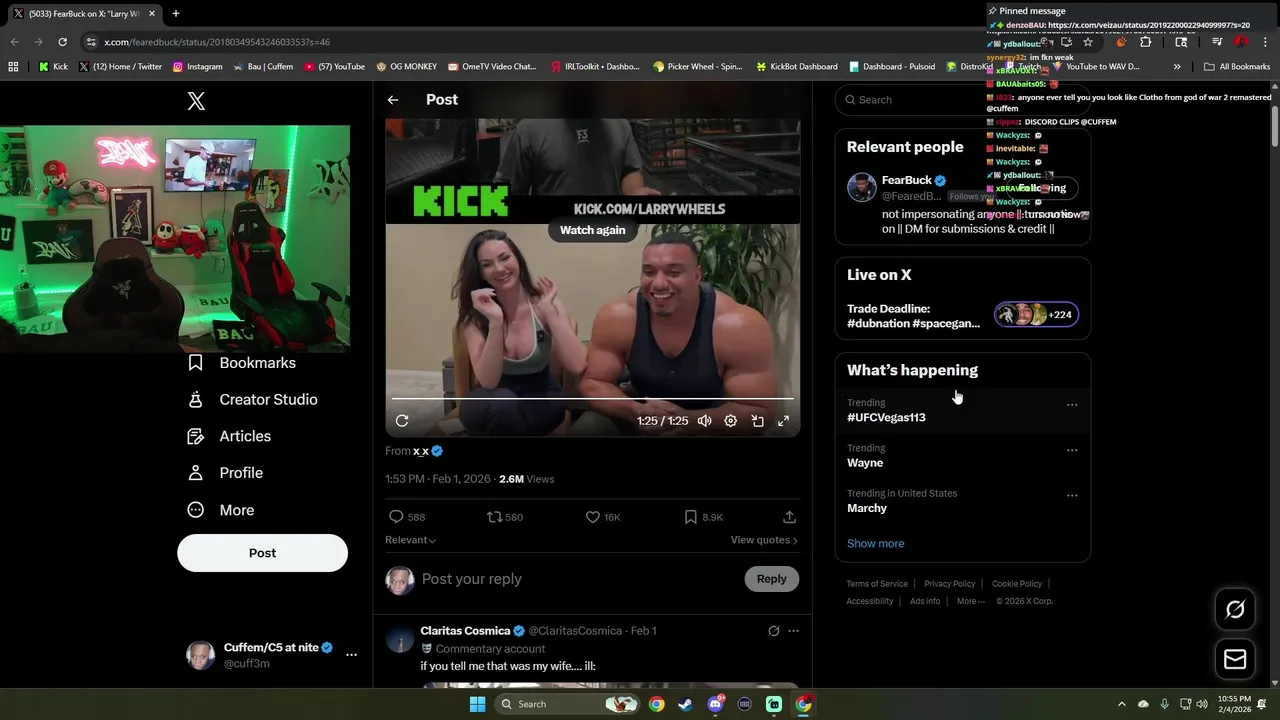Replay the video with the circular arrow
Image resolution: width=1280 pixels, height=720 pixels.
(402, 421)
